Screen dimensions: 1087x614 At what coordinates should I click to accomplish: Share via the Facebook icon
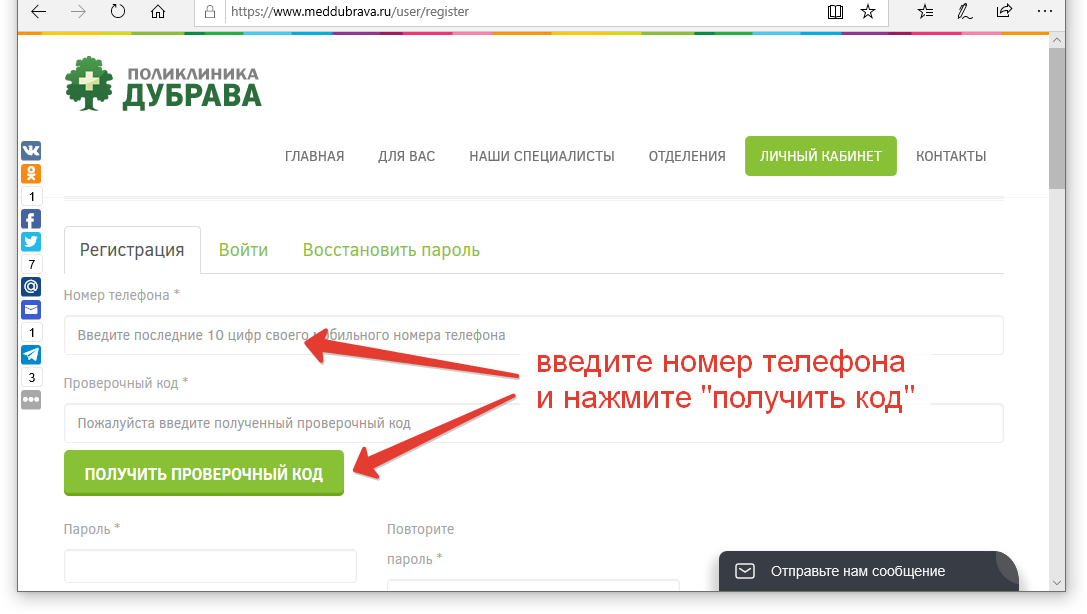pyautogui.click(x=31, y=219)
